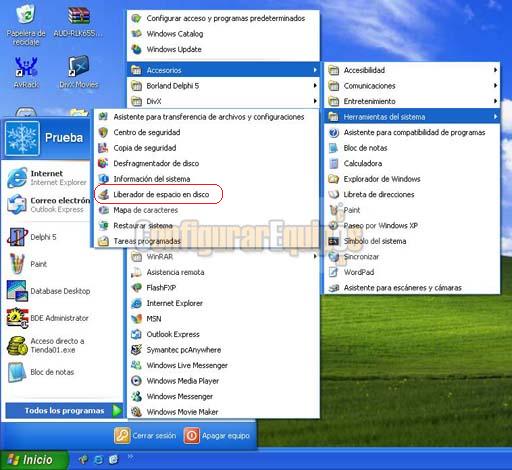Launch Windows Movie Maker

click(223, 412)
